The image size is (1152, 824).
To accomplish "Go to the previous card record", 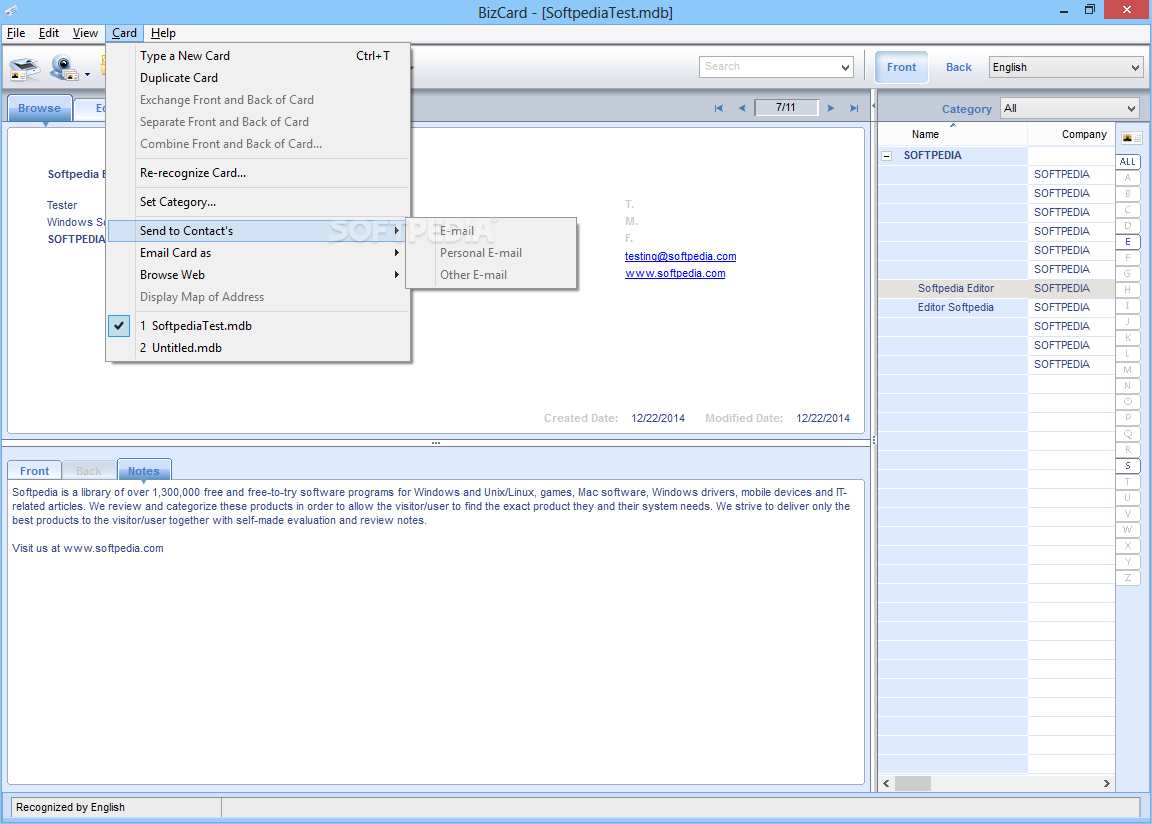I will pos(742,108).
